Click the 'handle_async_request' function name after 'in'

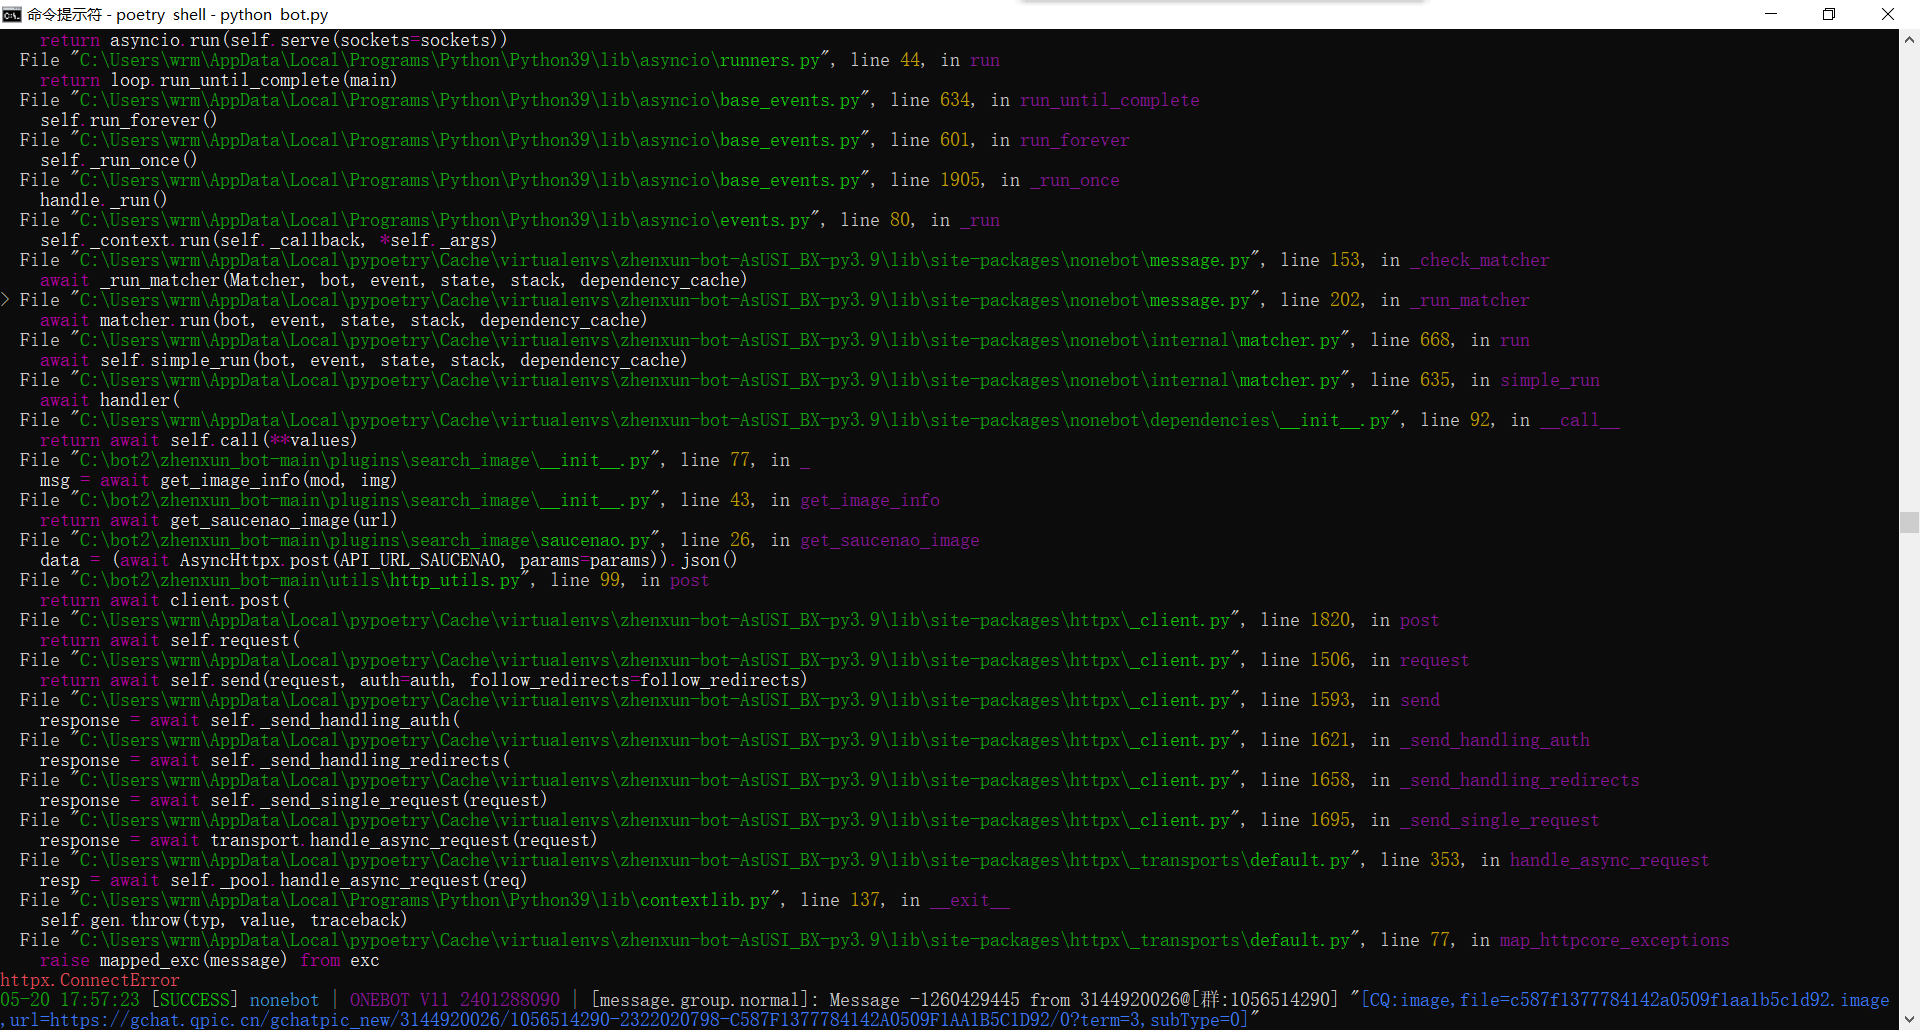point(1610,860)
